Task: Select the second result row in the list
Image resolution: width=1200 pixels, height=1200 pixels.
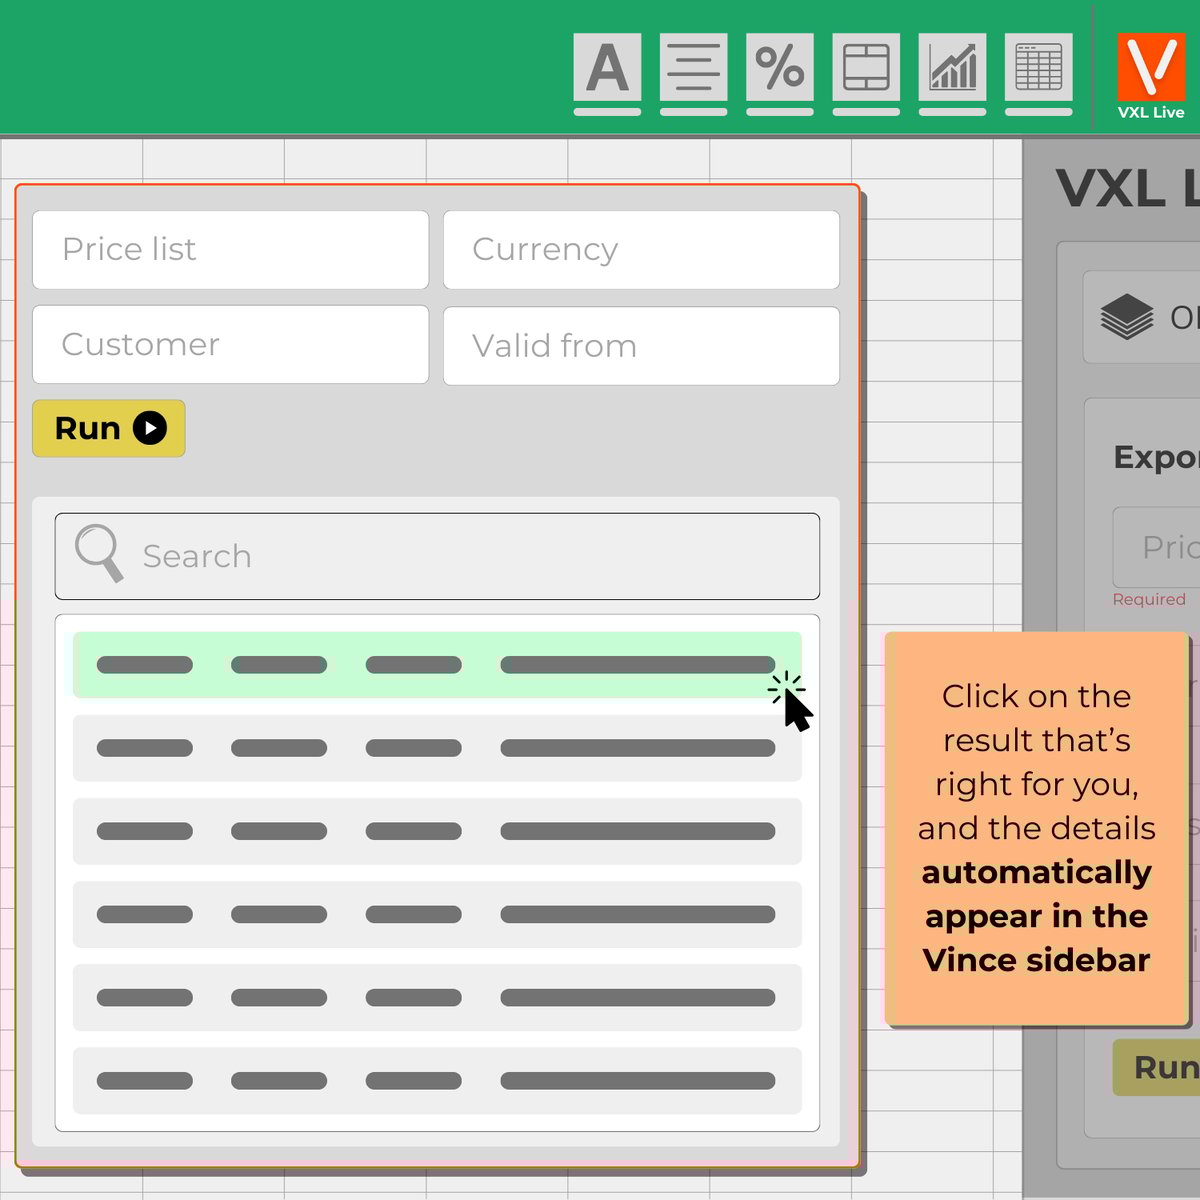Action: click(x=437, y=748)
